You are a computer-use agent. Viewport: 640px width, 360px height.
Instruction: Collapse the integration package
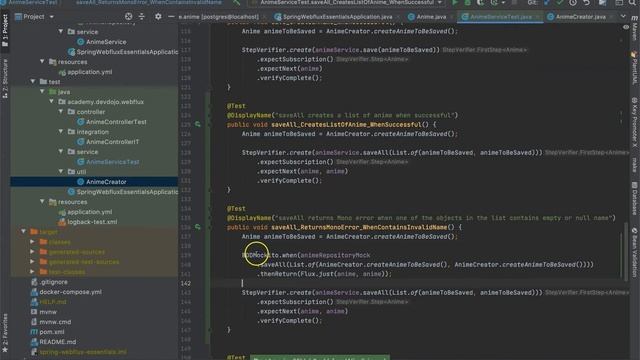coord(61,132)
